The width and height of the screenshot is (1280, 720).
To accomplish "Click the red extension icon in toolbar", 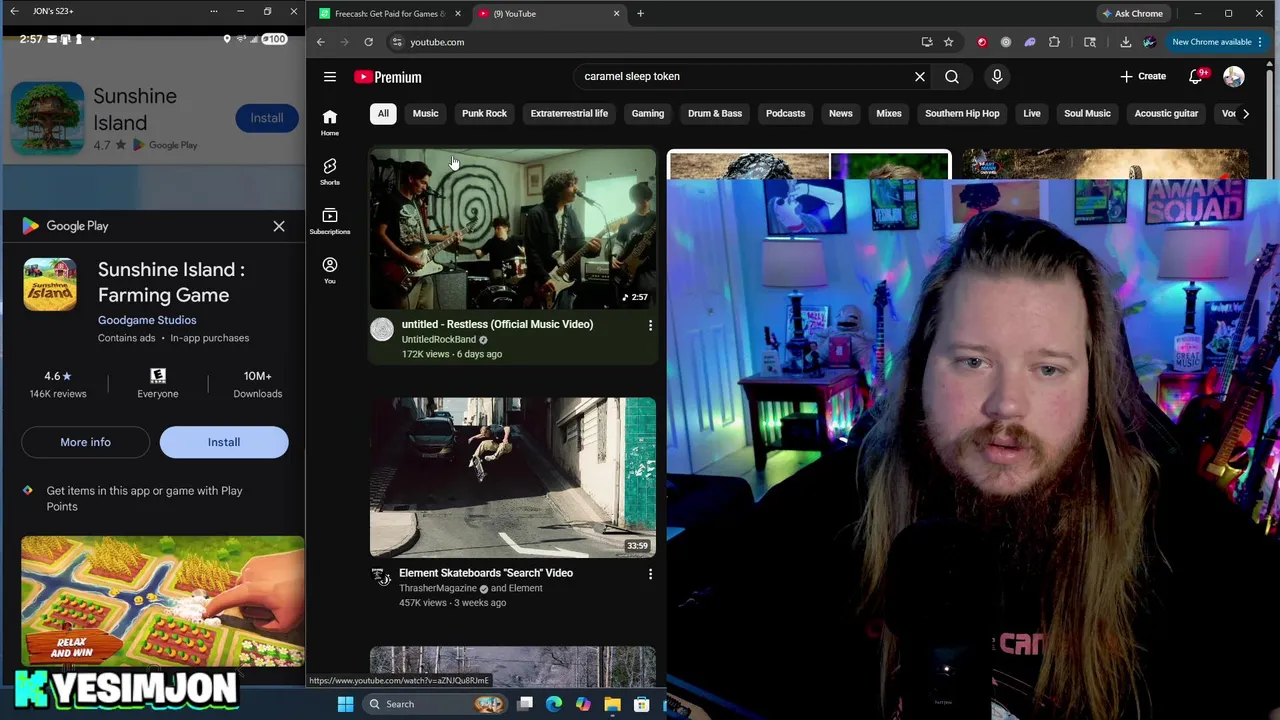I will [x=982, y=42].
